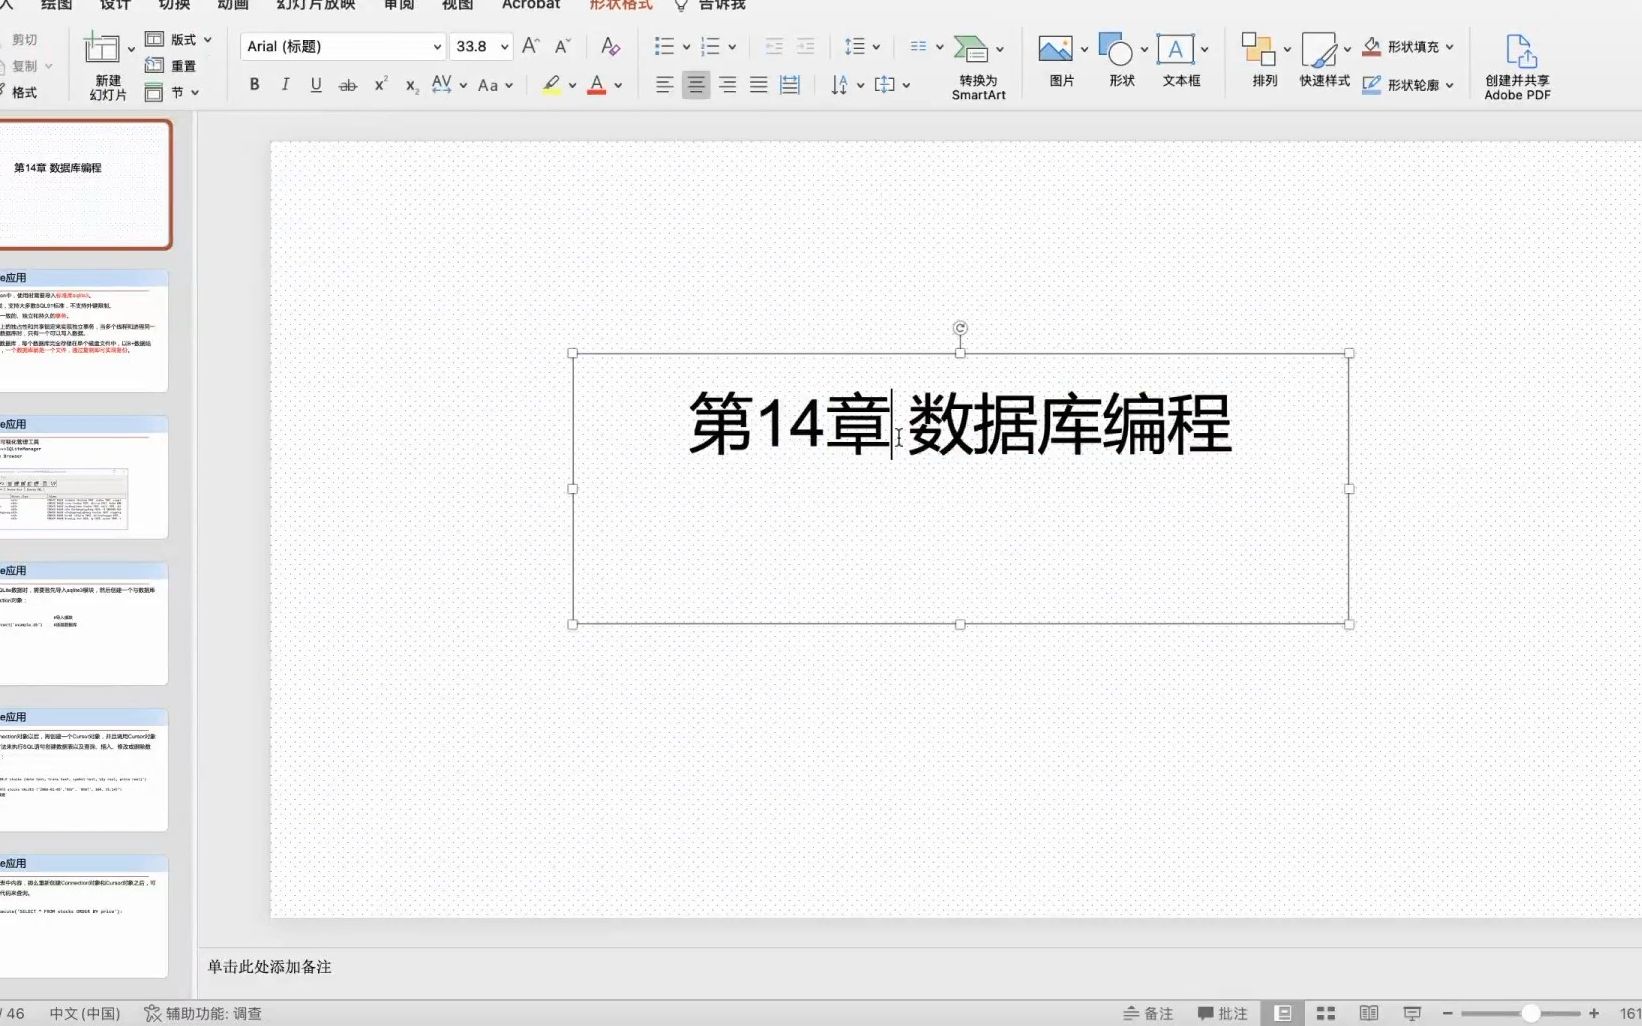
Task: Click the bullet list icon
Action: pyautogui.click(x=664, y=46)
